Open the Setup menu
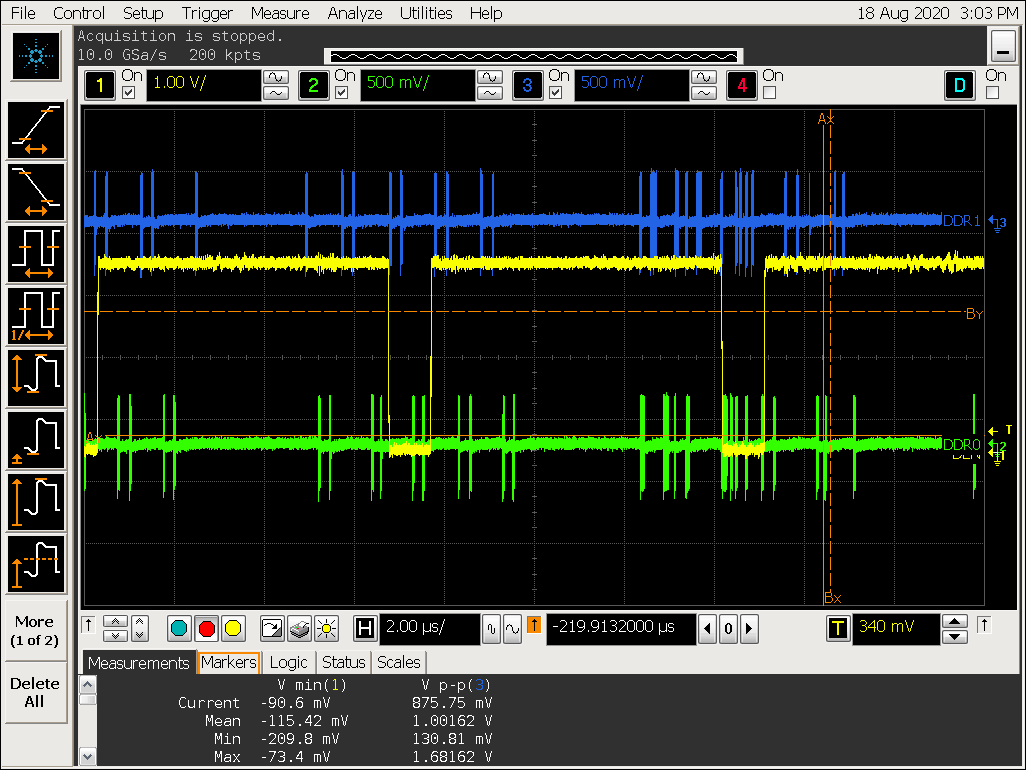This screenshot has width=1026, height=770. click(143, 13)
